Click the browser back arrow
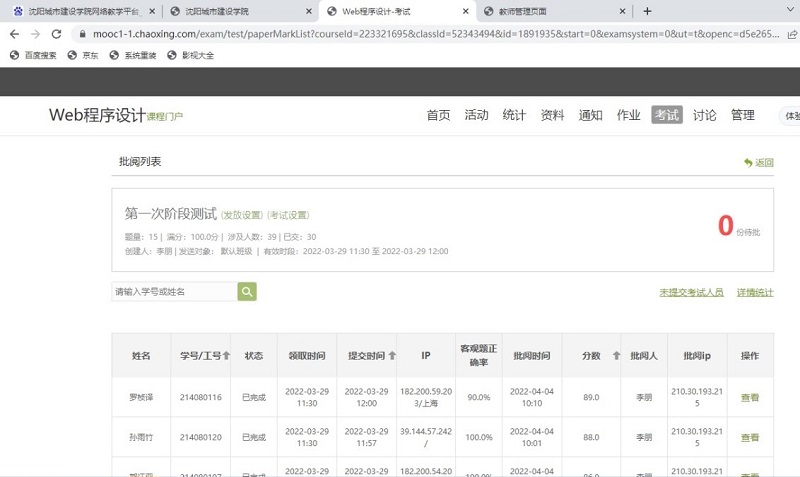This screenshot has width=800, height=477. pos(14,33)
